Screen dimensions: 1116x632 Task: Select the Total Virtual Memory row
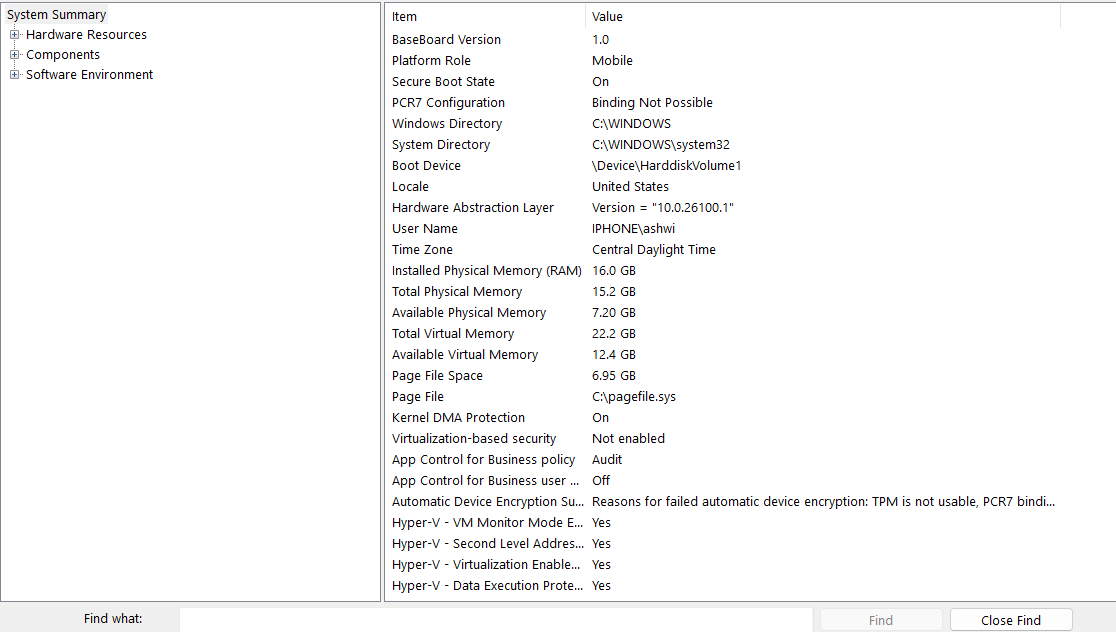pos(723,334)
